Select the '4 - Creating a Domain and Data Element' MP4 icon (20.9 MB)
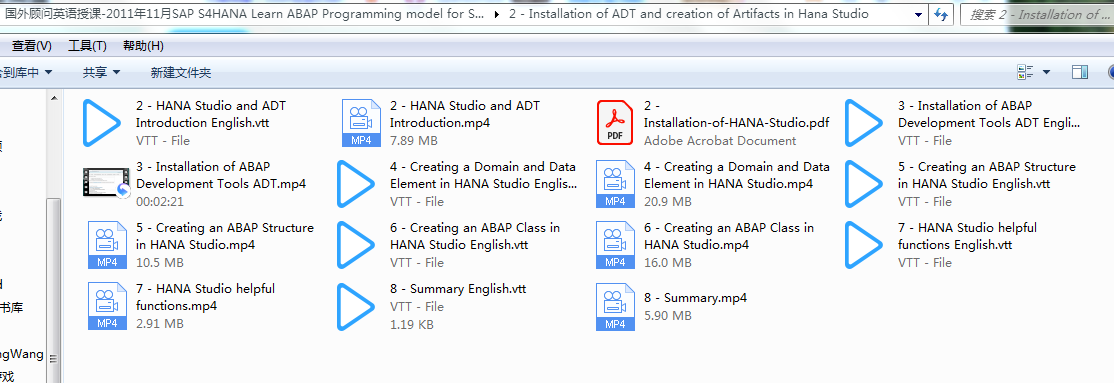This screenshot has width=1114, height=383. pyautogui.click(x=615, y=184)
